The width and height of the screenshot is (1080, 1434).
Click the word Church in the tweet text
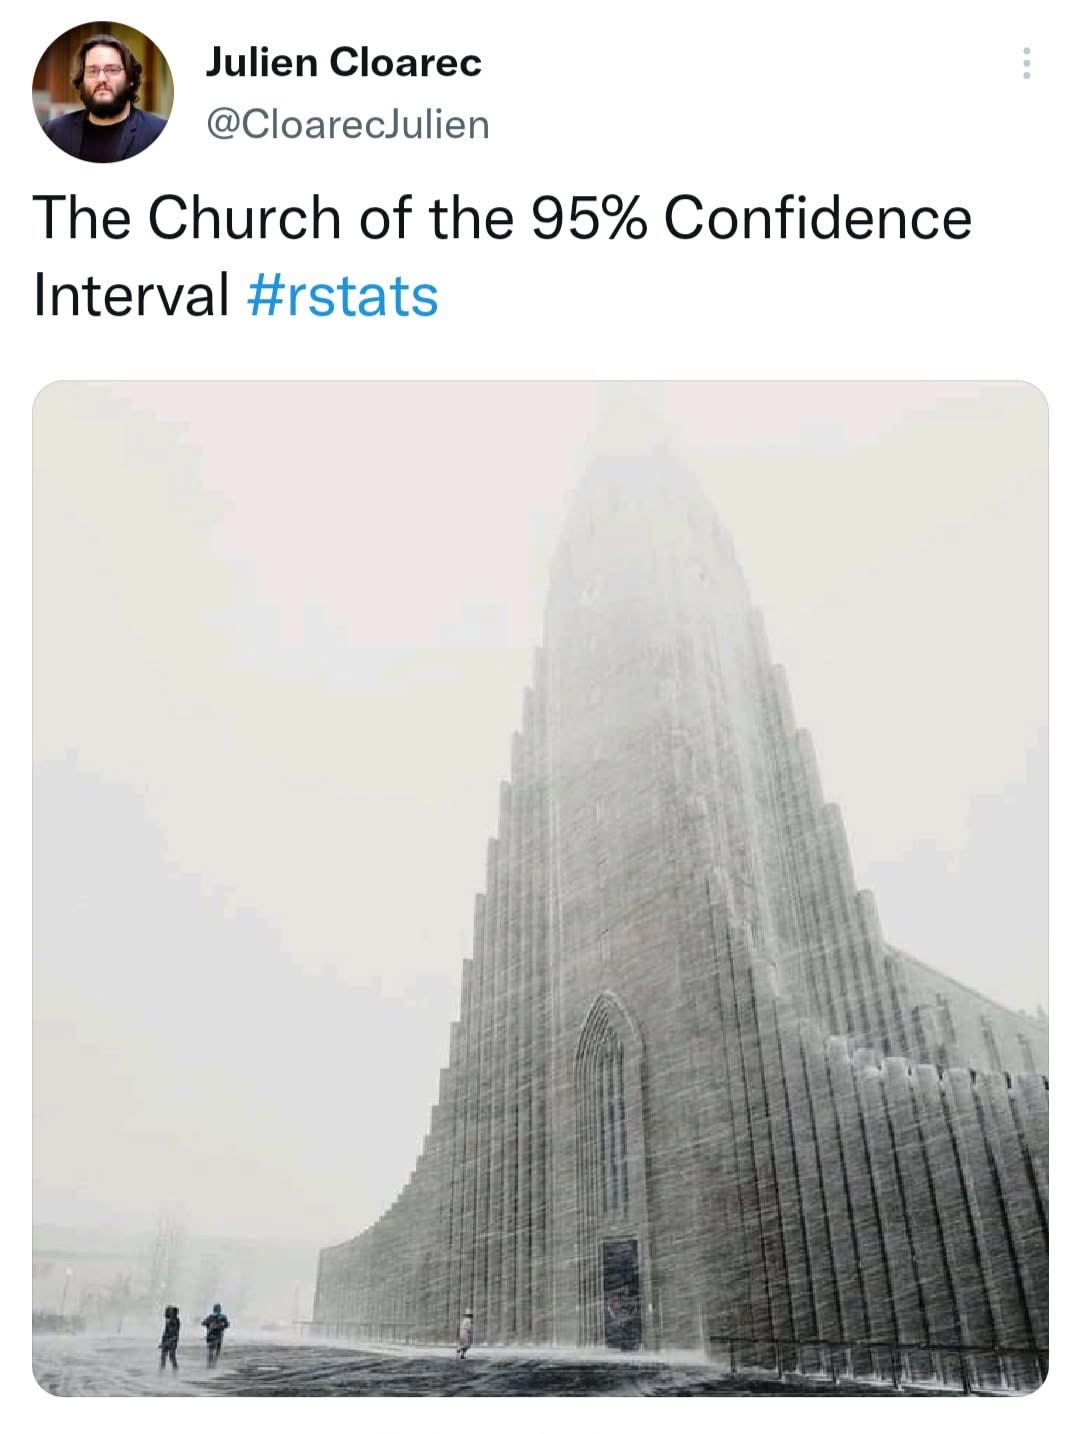pos(244,217)
